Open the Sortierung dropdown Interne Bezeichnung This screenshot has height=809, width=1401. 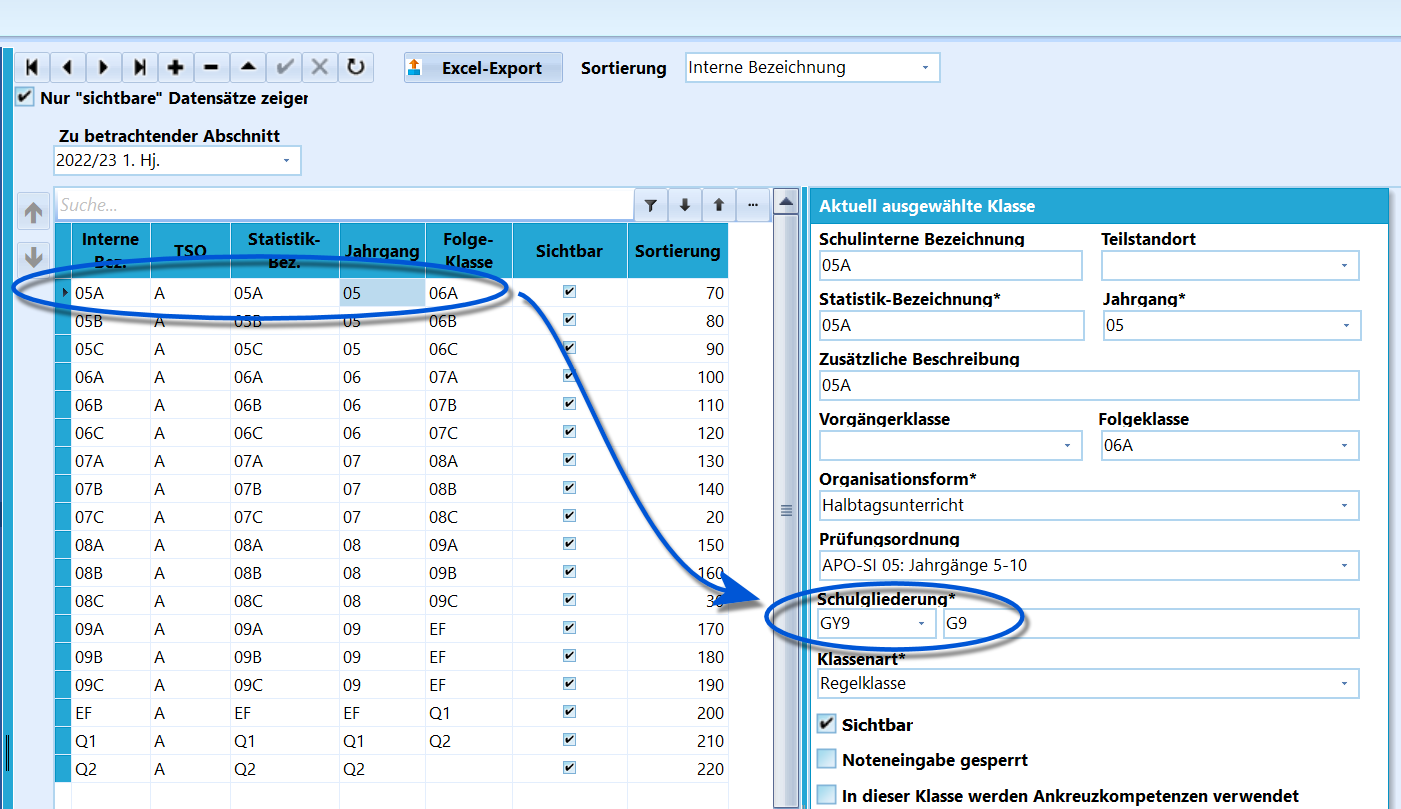(x=813, y=68)
